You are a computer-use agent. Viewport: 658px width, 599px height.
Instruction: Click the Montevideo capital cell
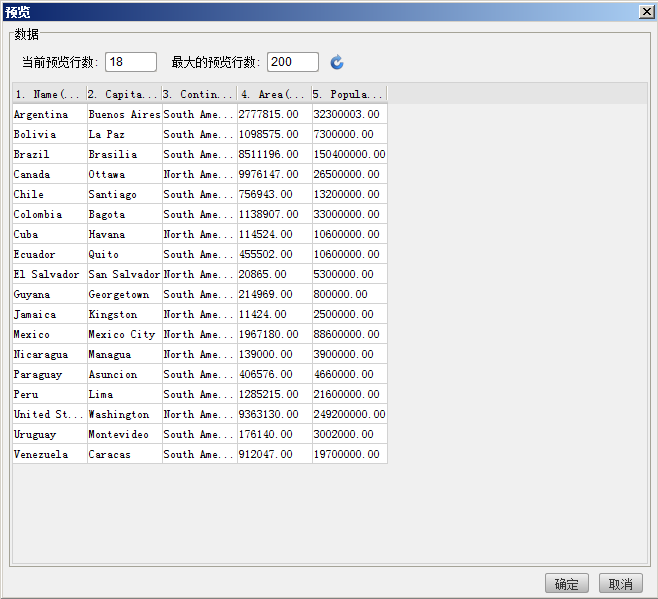125,434
